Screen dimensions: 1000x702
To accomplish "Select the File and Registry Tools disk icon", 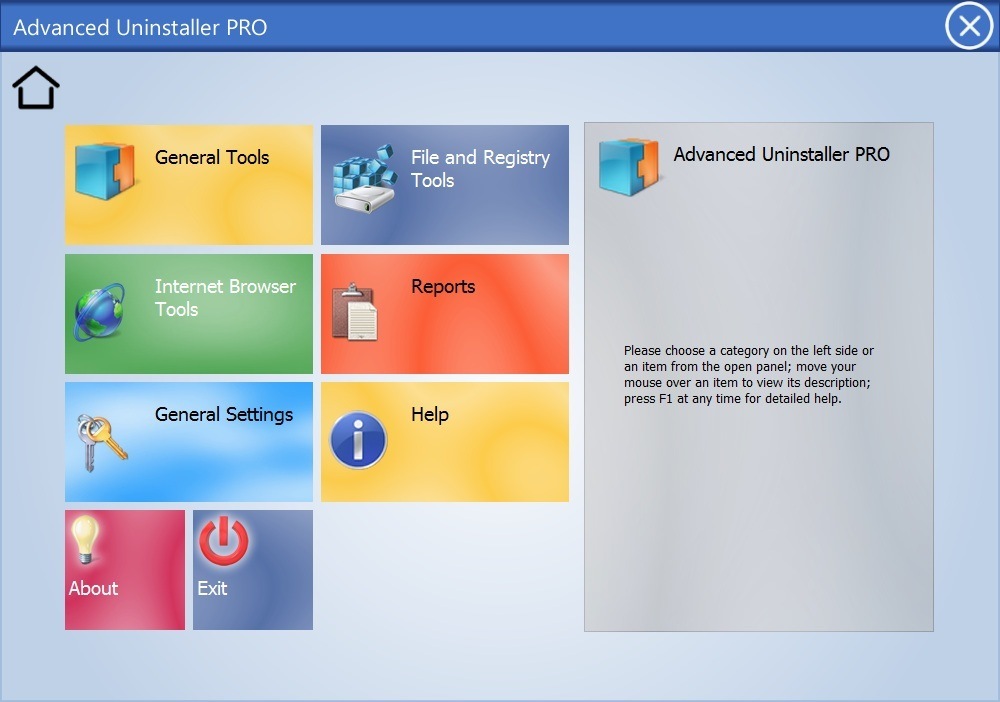I will point(366,180).
